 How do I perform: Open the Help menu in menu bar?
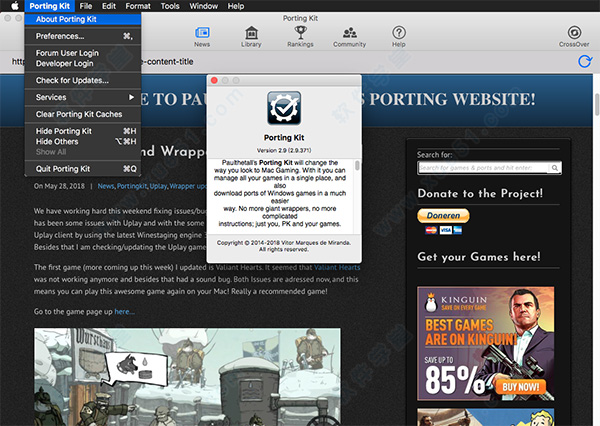(x=236, y=6)
